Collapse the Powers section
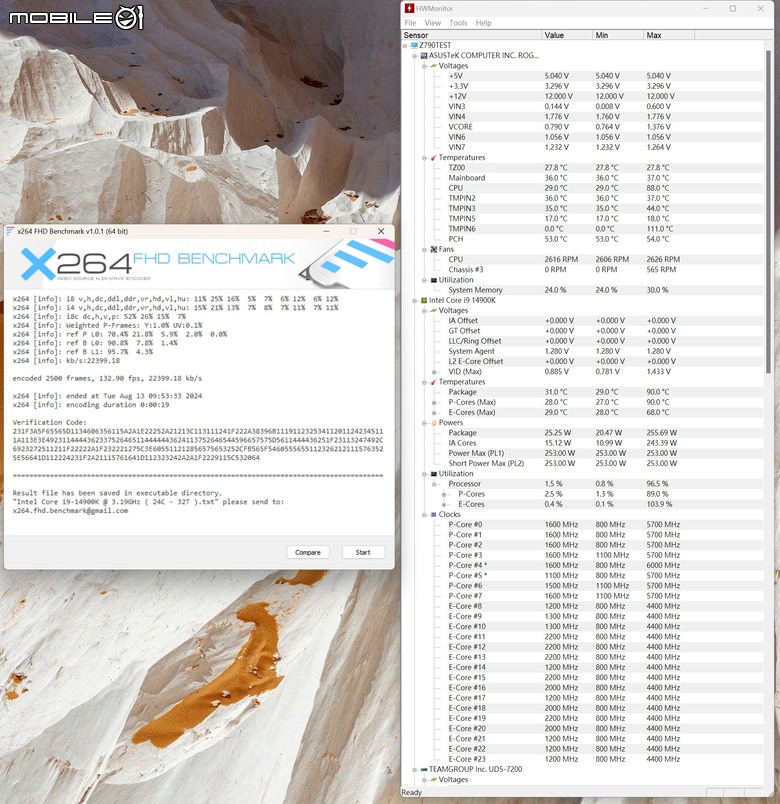780x804 pixels. pos(425,423)
